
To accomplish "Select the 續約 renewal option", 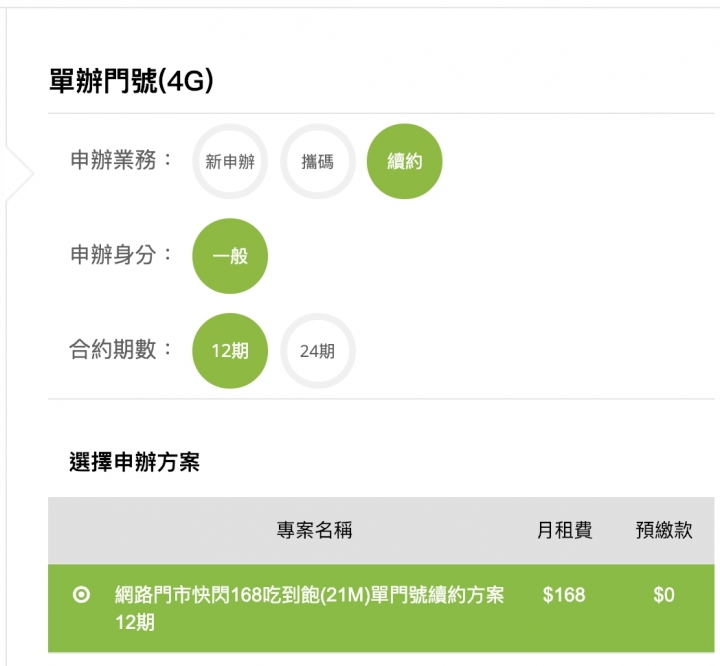I will click(x=404, y=161).
